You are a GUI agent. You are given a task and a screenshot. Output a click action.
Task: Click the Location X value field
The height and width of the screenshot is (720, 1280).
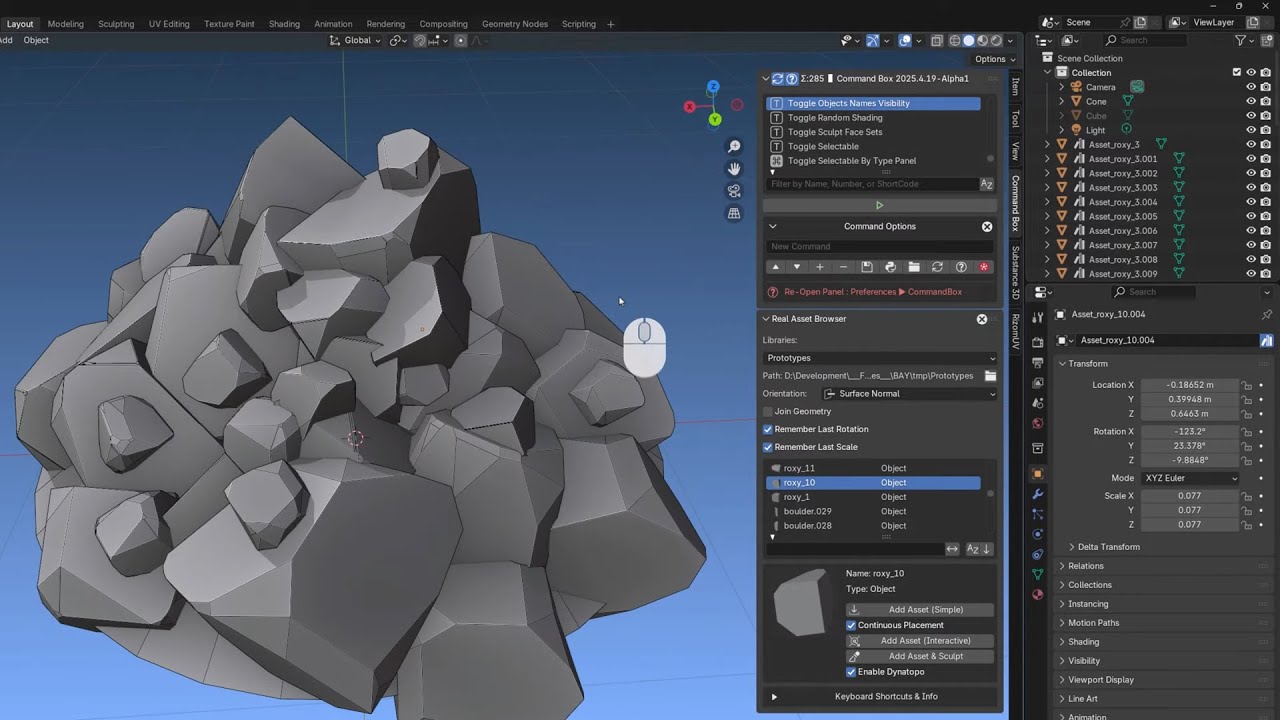coord(1189,385)
